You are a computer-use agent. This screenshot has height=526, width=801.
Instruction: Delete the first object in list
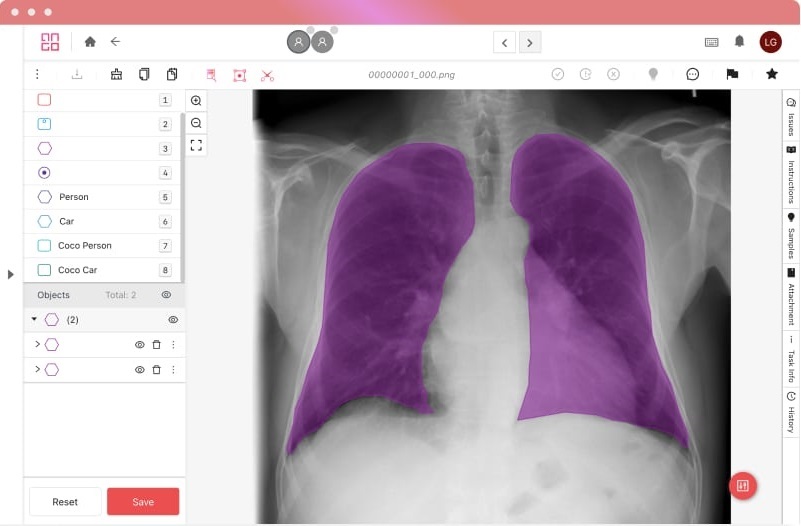click(156, 344)
